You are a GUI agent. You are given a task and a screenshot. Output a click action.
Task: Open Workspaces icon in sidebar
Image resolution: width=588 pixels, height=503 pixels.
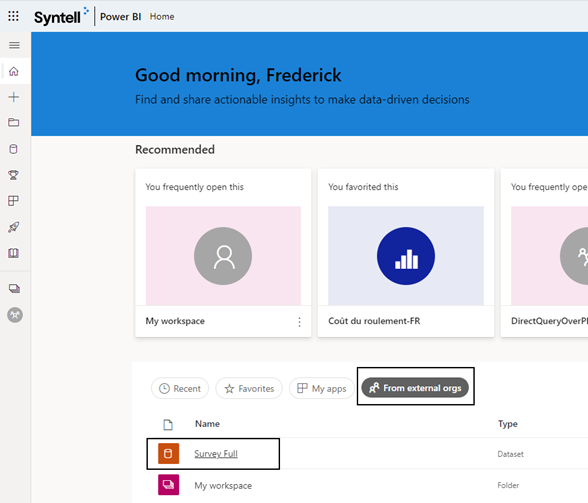pos(14,288)
